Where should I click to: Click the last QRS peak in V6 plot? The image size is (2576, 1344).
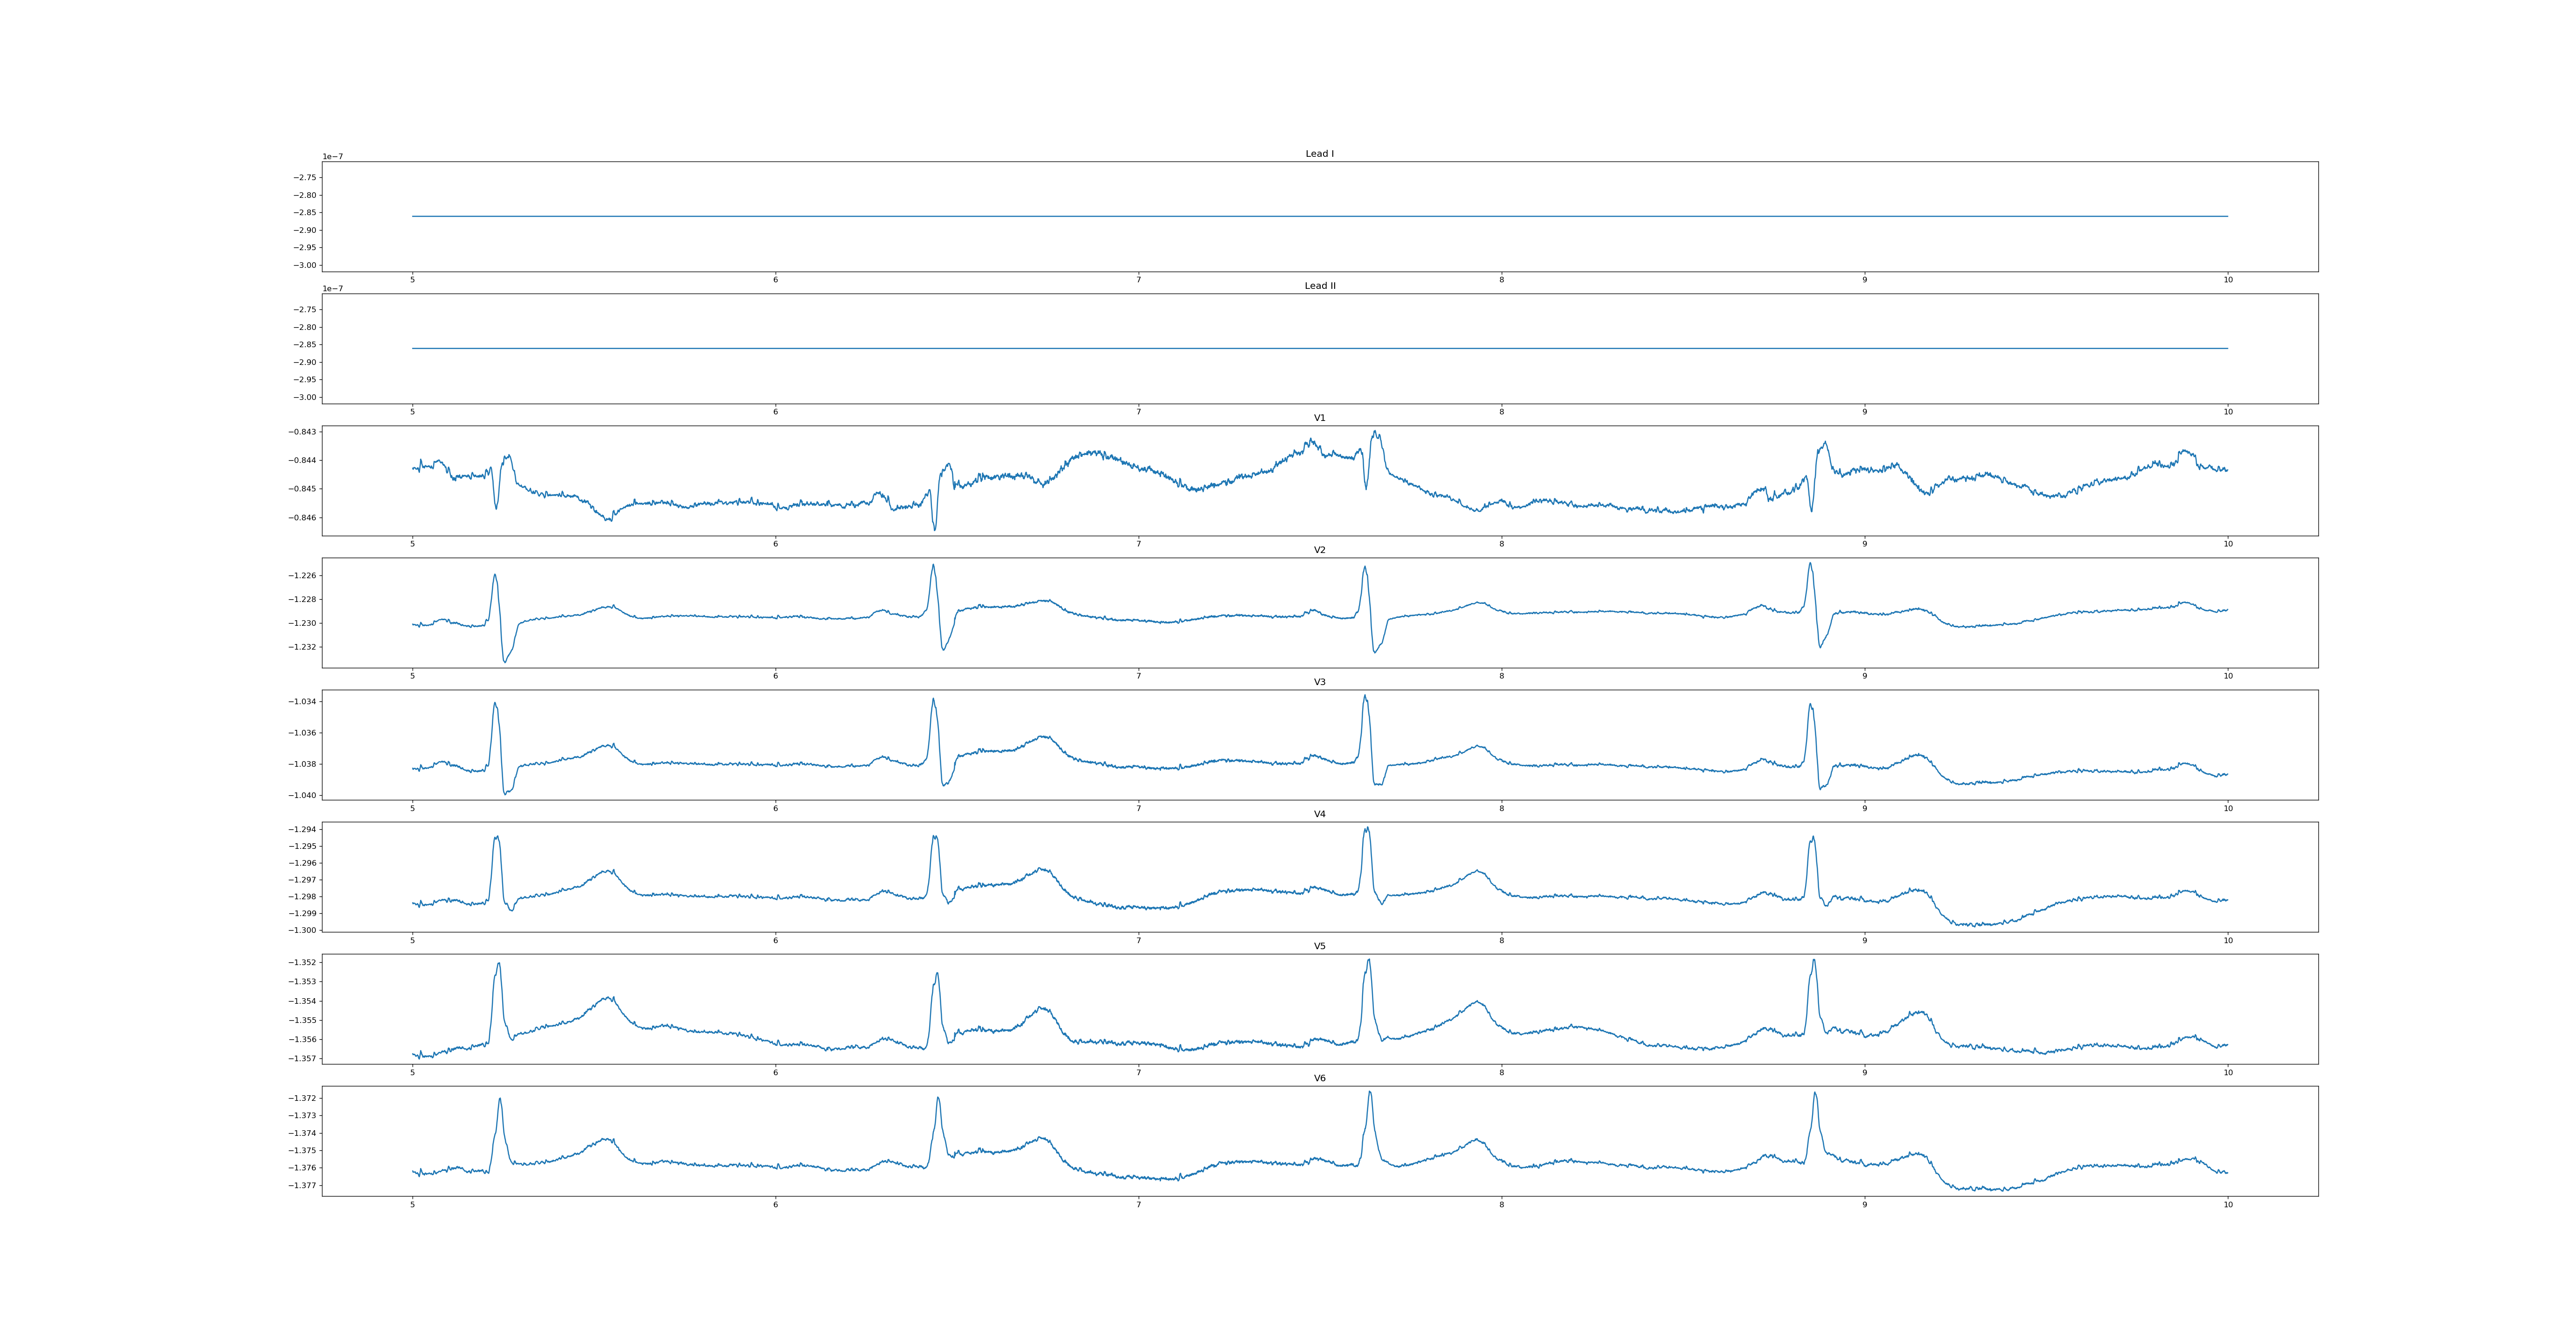pyautogui.click(x=1814, y=1093)
